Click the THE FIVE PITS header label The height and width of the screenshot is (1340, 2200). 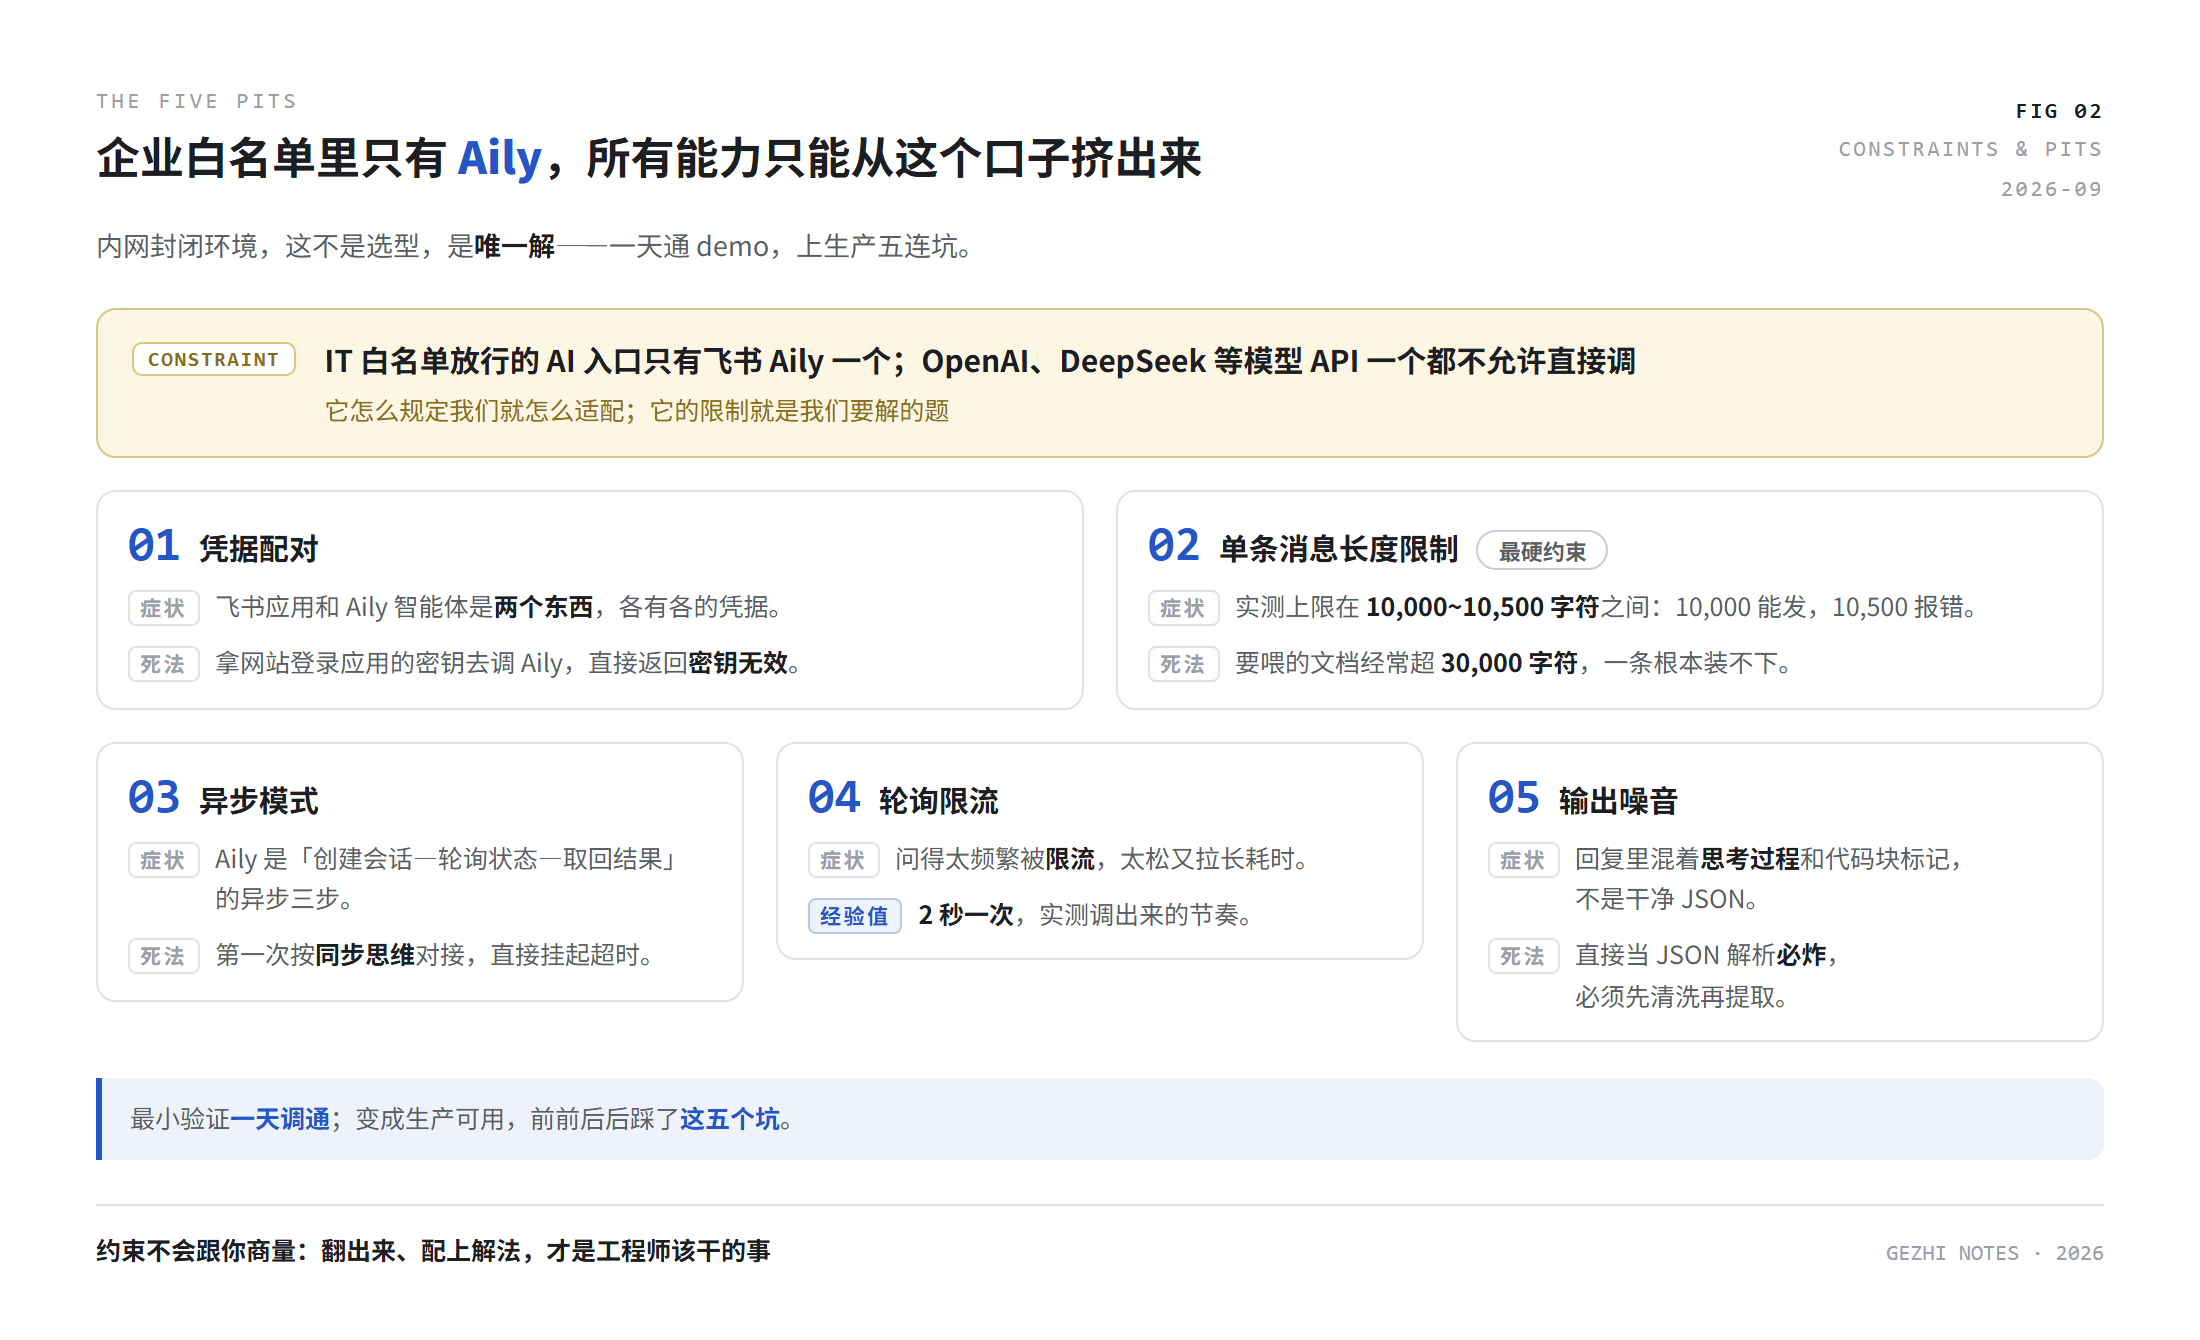click(196, 101)
